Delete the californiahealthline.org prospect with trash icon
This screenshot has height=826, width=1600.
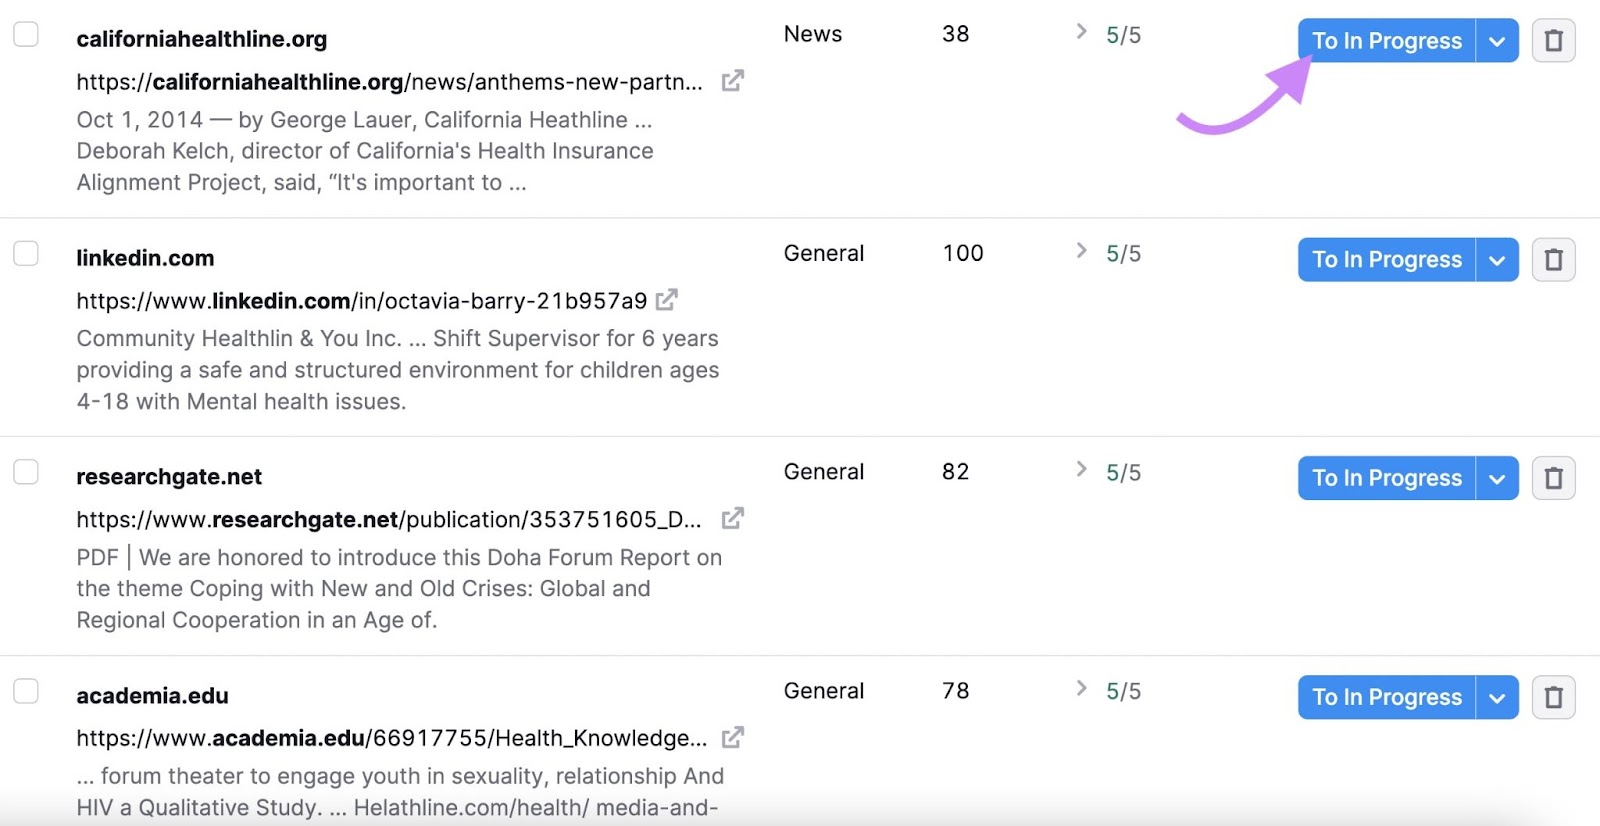coord(1553,41)
